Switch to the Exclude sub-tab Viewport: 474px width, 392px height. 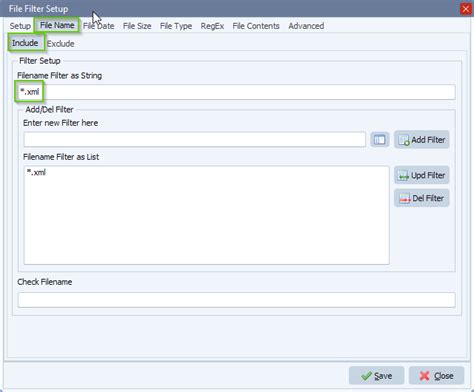(60, 44)
